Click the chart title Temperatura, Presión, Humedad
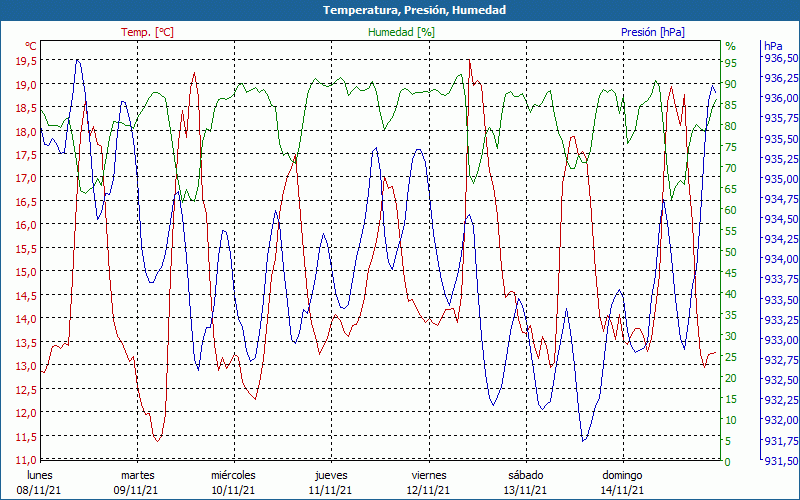Image resolution: width=800 pixels, height=500 pixels. (x=414, y=10)
